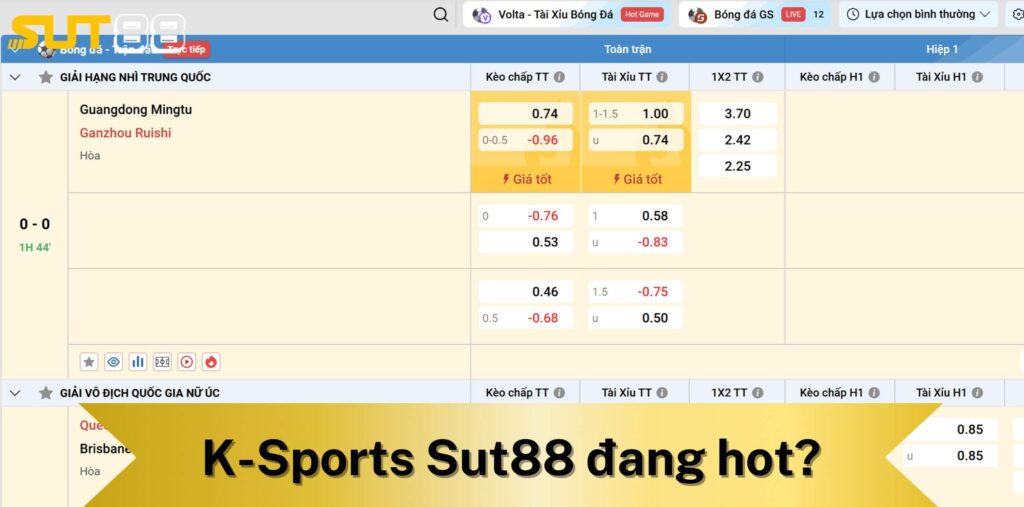Toggle favorite star for Guangdong match

pos(89,362)
